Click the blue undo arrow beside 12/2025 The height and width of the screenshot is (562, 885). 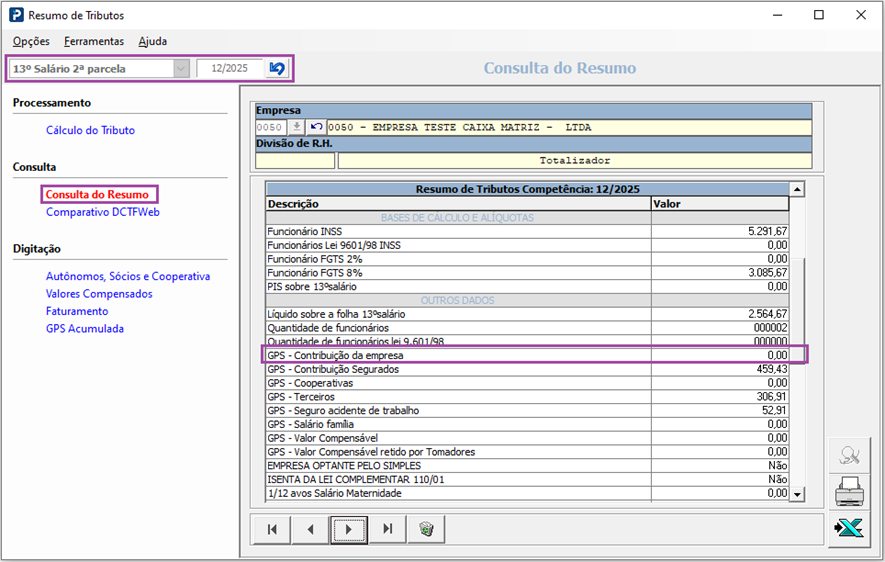[x=277, y=68]
